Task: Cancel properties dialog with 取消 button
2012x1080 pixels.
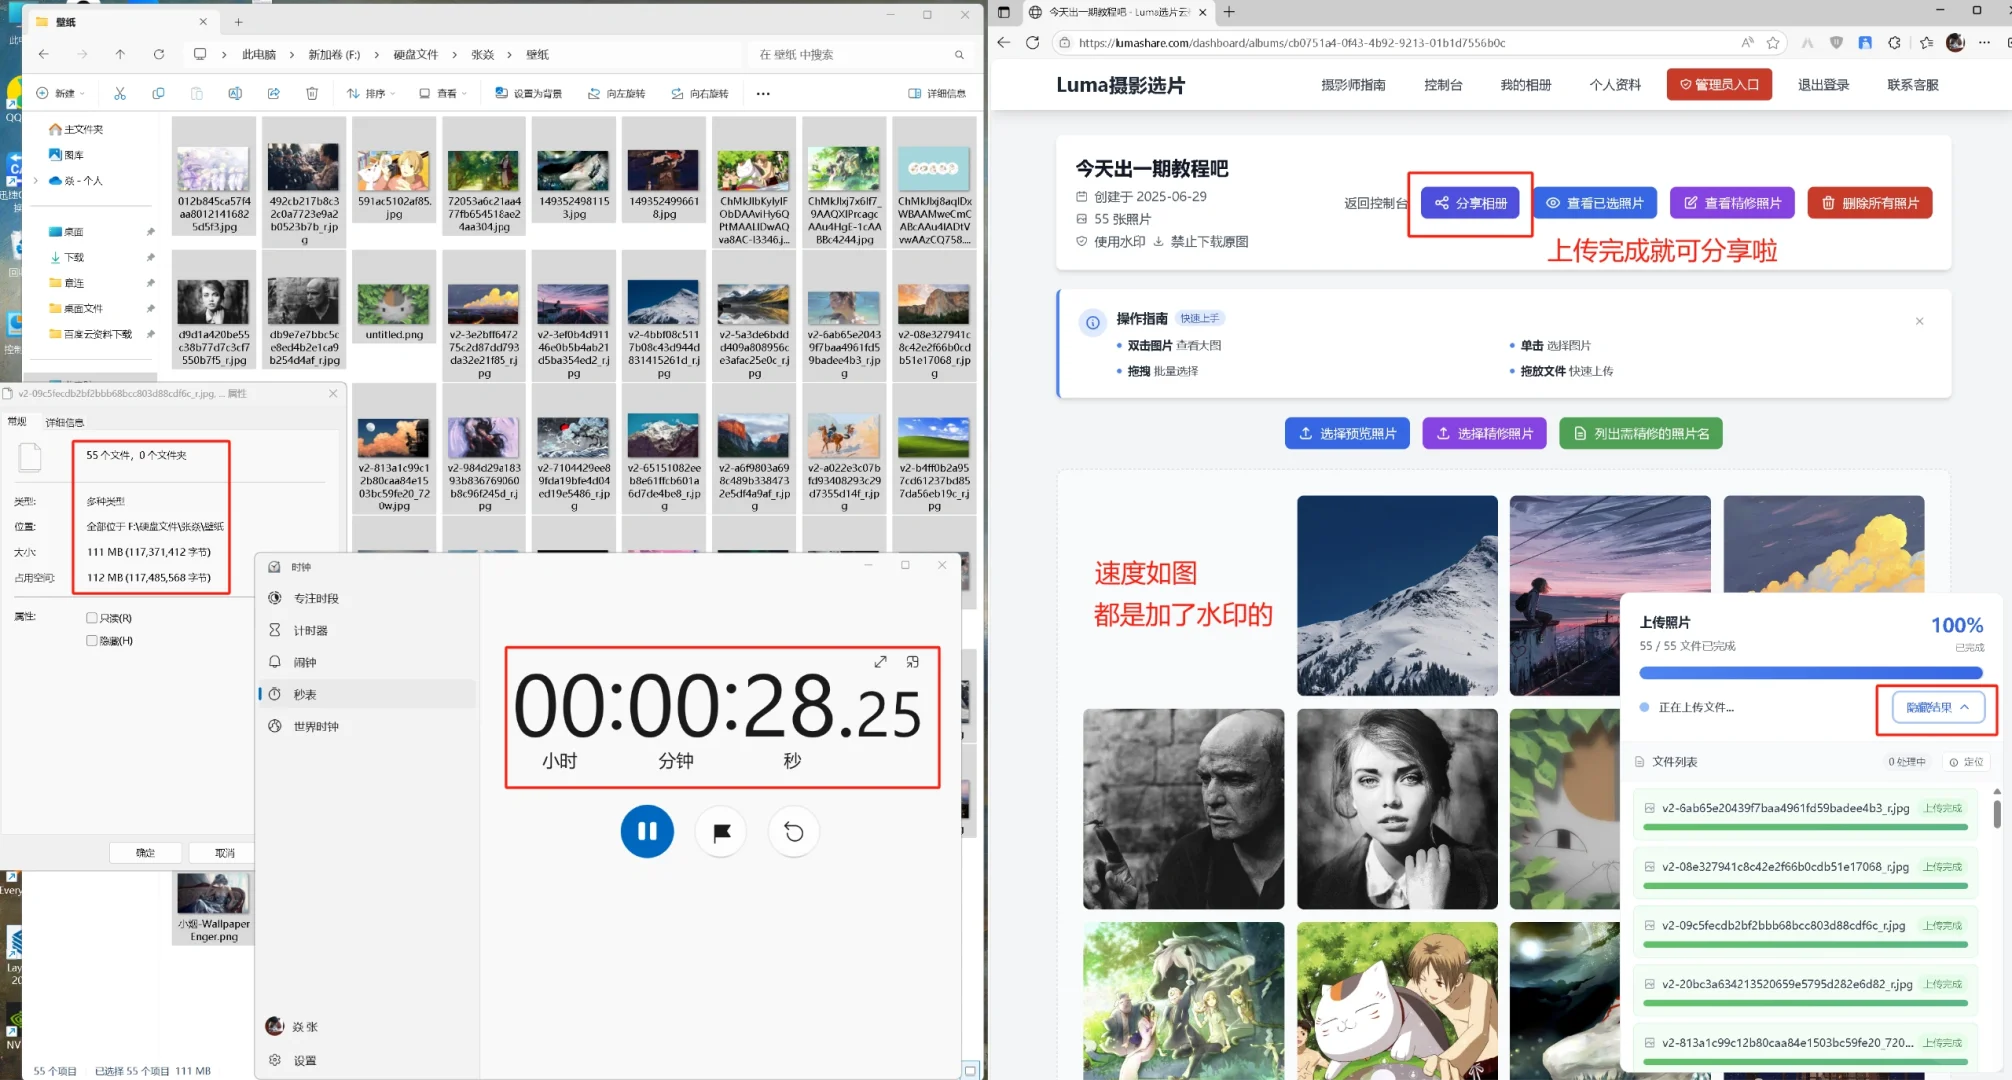Action: click(x=225, y=852)
